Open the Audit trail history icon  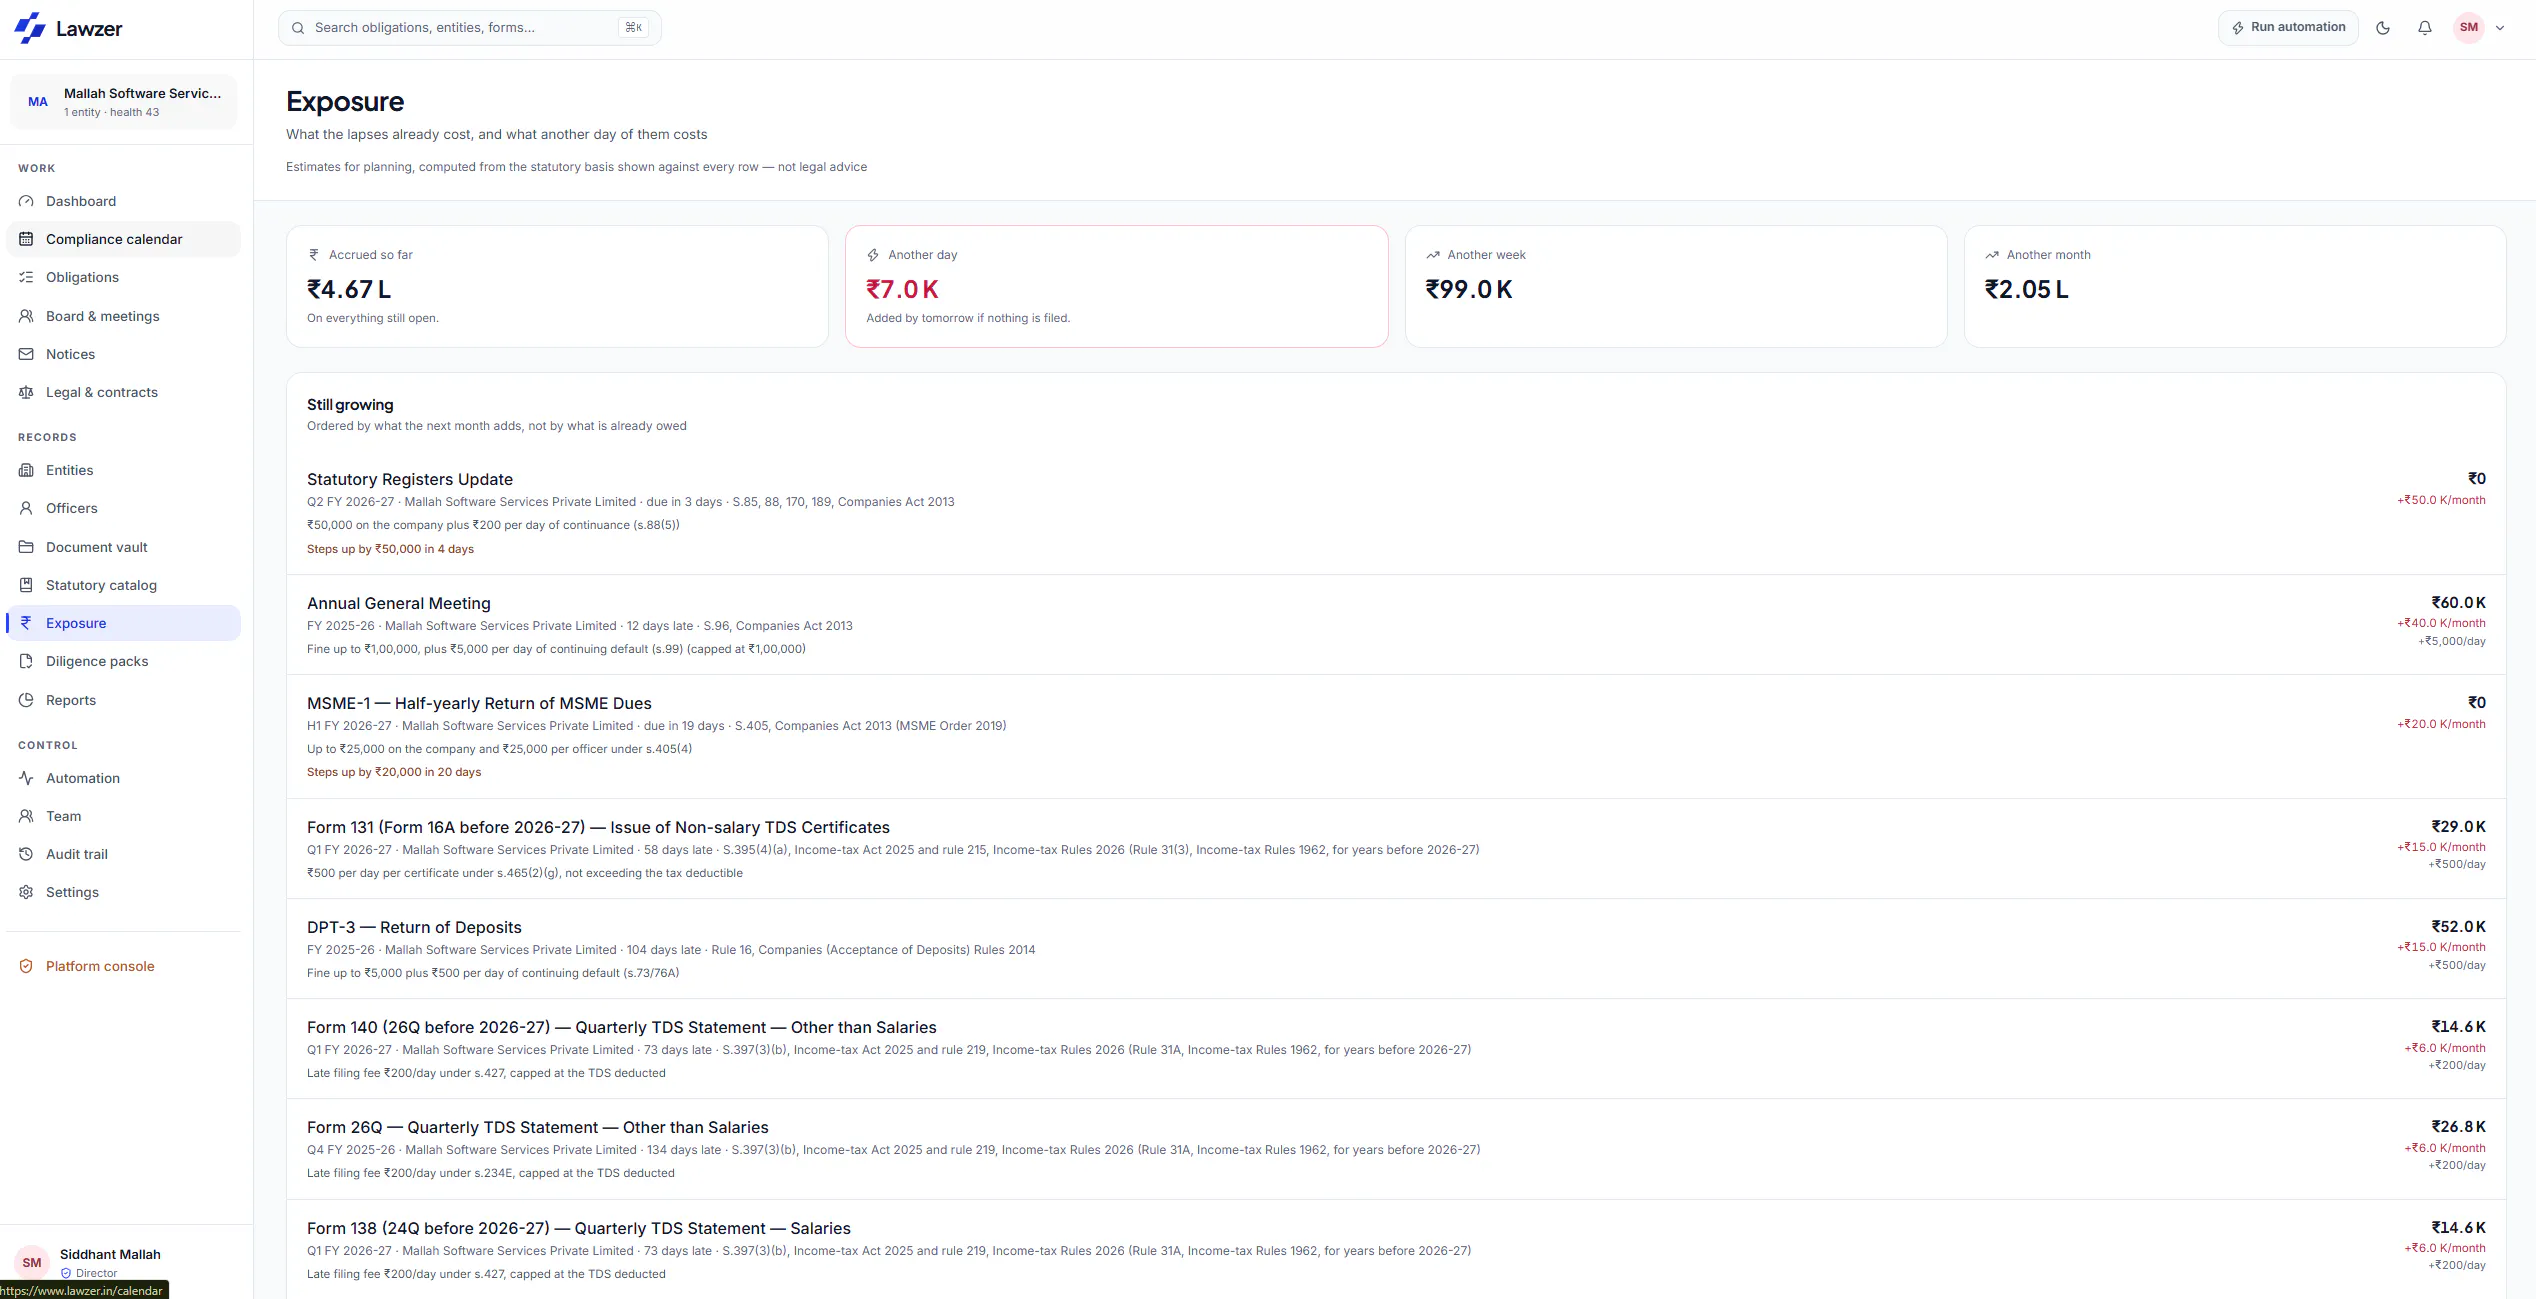(x=26, y=854)
